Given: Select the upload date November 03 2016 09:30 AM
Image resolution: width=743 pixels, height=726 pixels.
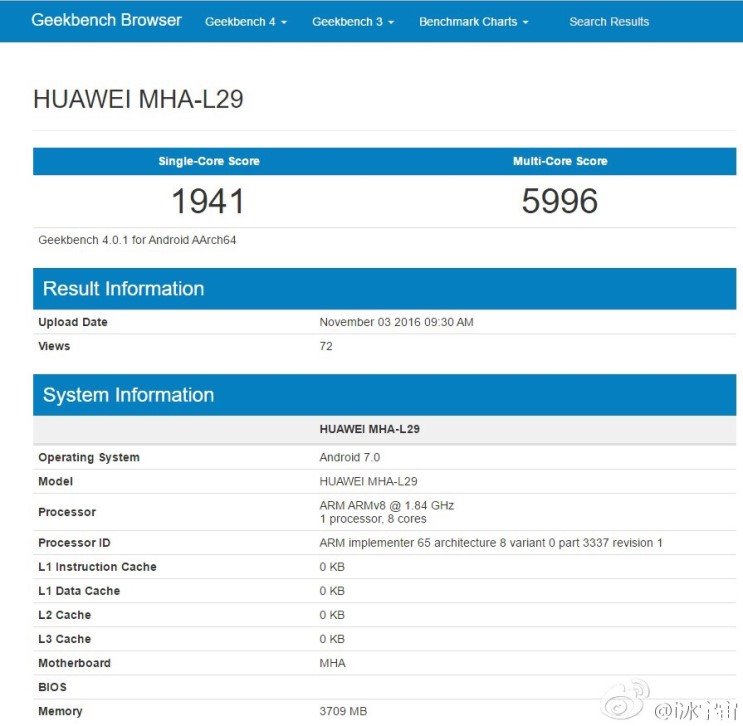Looking at the screenshot, I should (x=397, y=322).
